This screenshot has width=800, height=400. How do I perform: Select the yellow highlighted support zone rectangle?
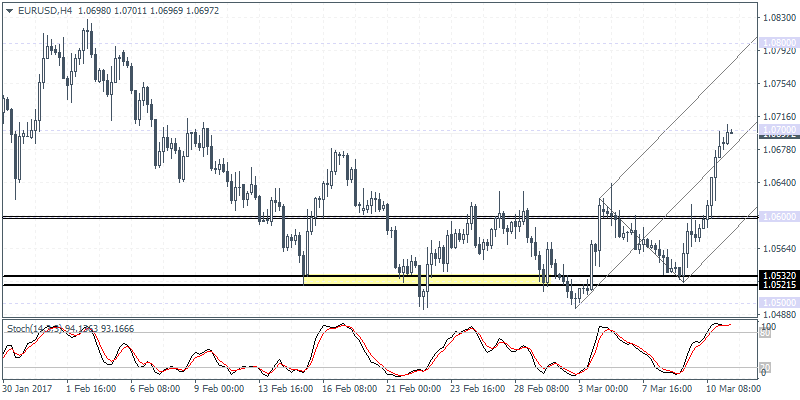pos(422,280)
